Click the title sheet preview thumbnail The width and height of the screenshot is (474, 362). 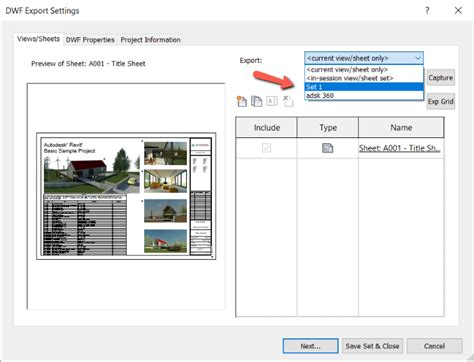coord(126,196)
